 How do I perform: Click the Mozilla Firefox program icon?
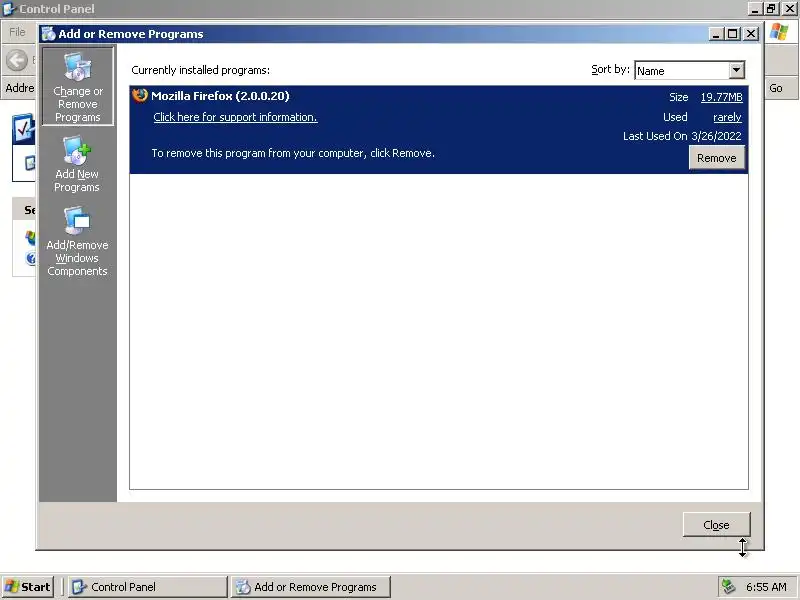tap(140, 95)
